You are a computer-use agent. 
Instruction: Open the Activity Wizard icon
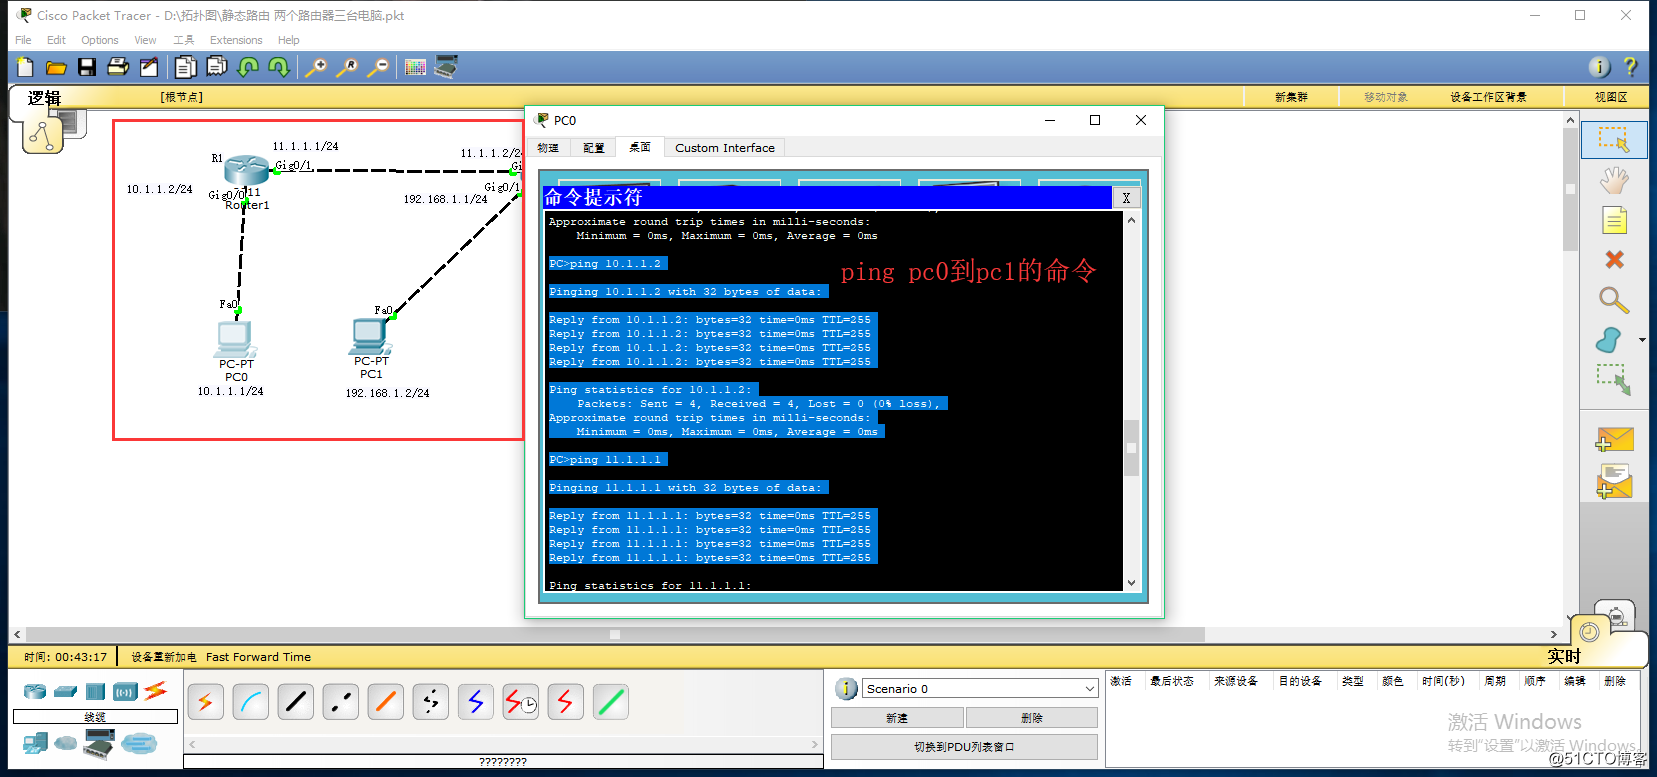coord(149,67)
